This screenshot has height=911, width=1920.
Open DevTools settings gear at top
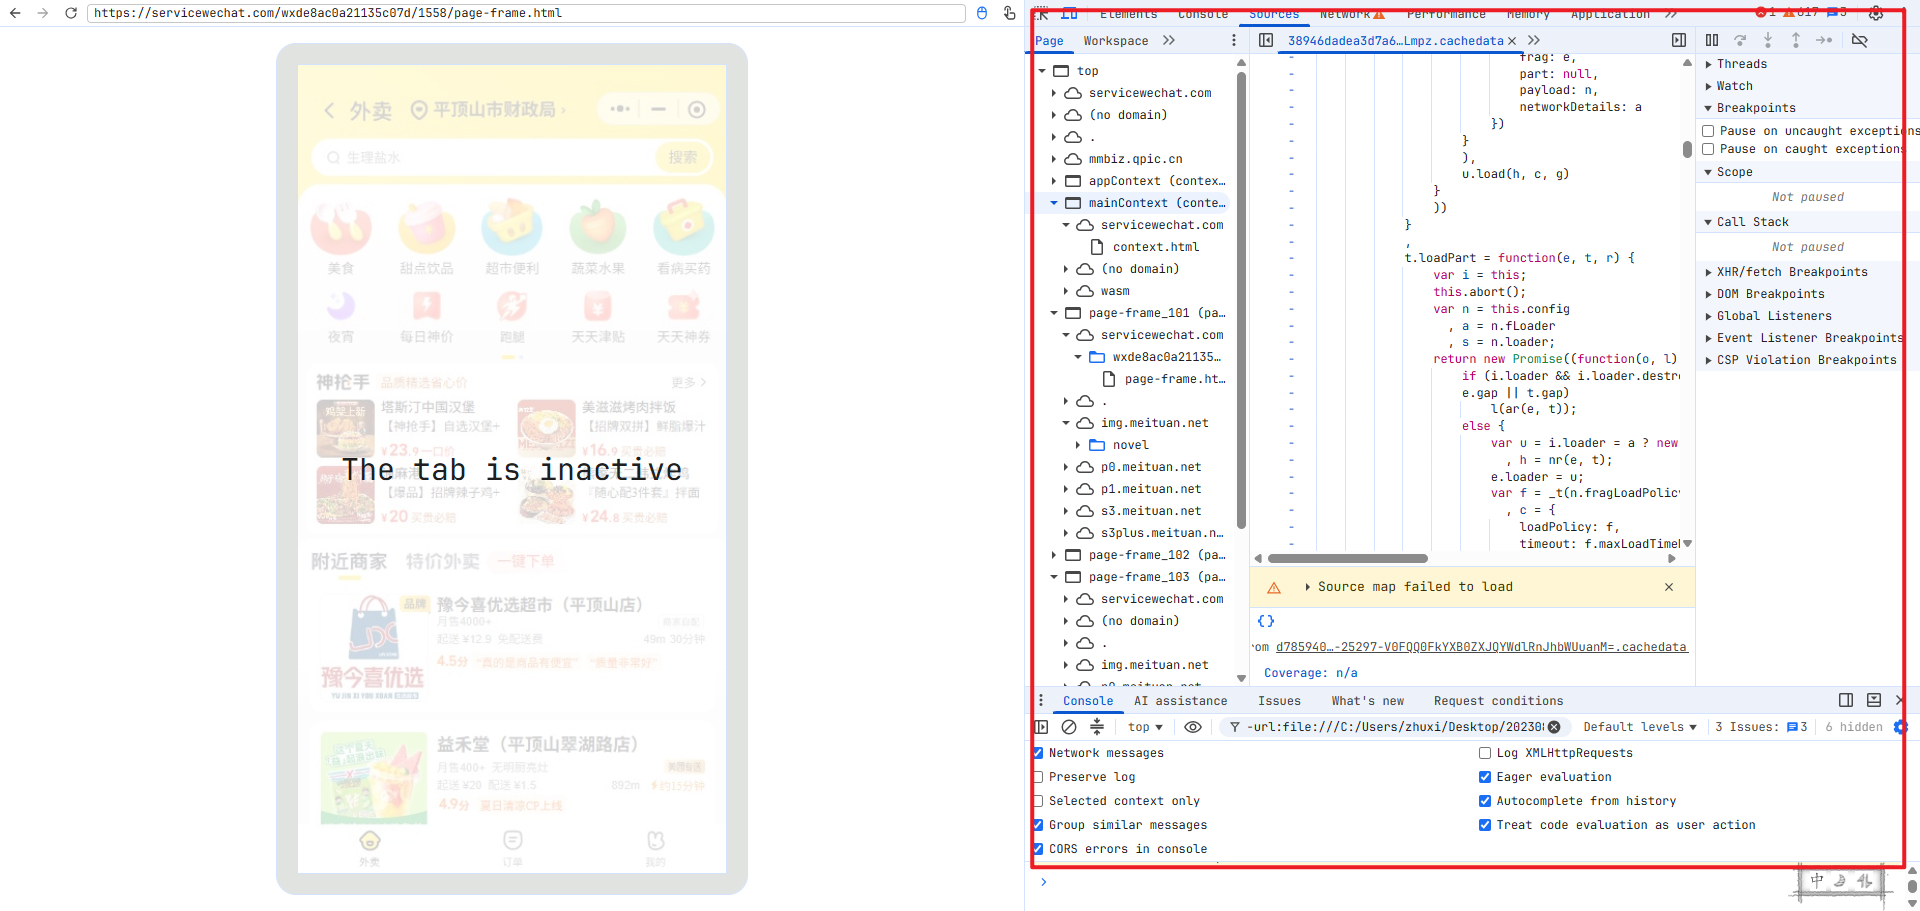tap(1876, 14)
